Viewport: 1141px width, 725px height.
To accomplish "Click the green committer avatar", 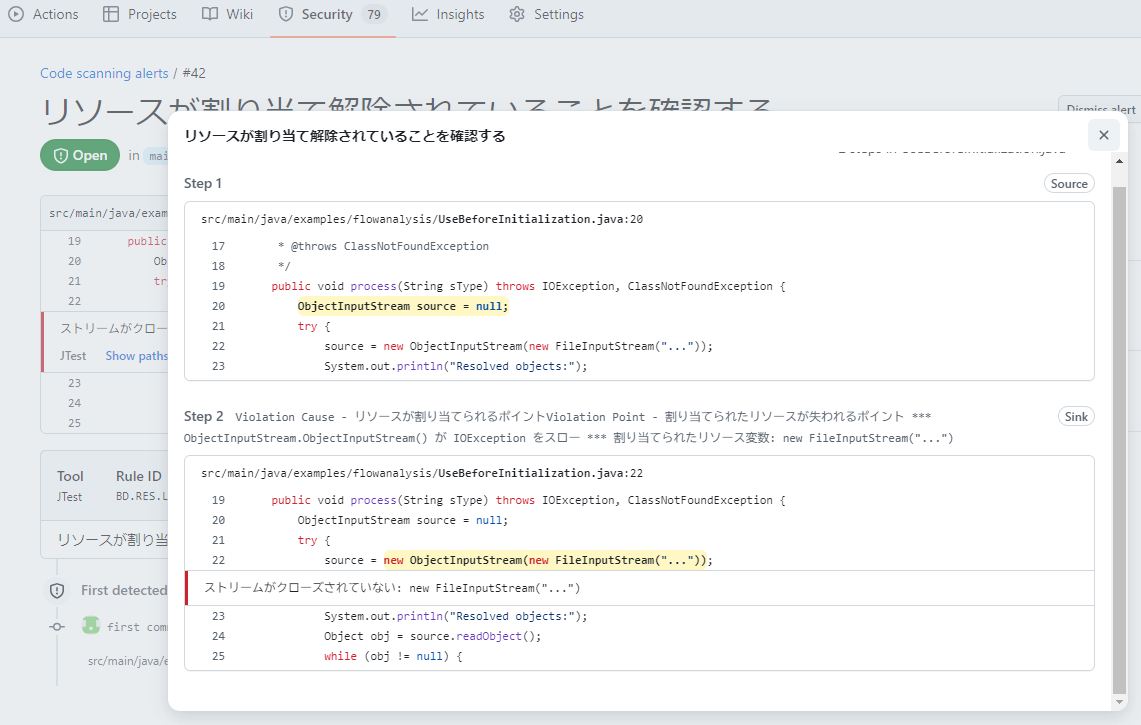I will click(x=91, y=625).
